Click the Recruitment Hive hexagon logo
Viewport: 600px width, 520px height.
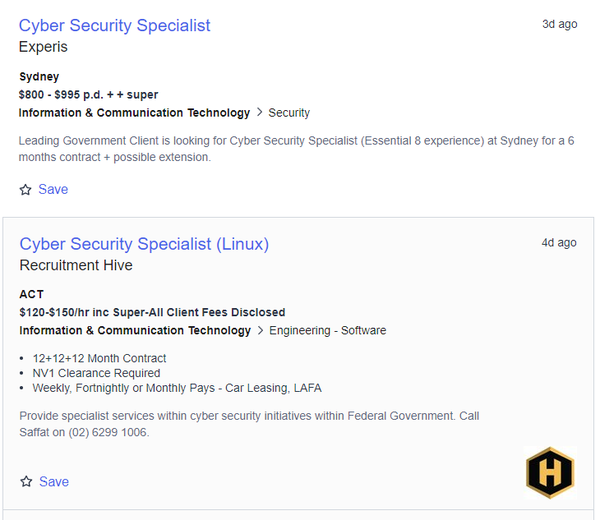click(550, 473)
